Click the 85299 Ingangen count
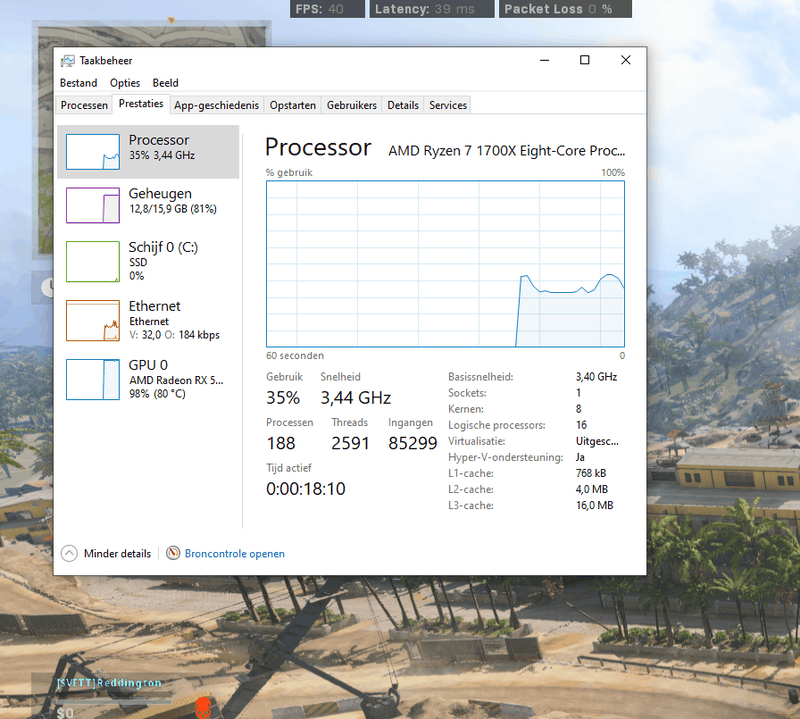Image resolution: width=800 pixels, height=719 pixels. pos(413,443)
